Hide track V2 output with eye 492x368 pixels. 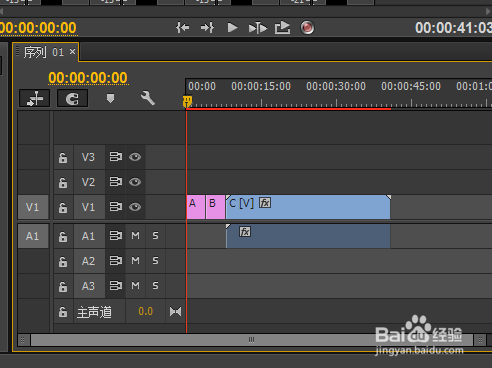point(135,182)
